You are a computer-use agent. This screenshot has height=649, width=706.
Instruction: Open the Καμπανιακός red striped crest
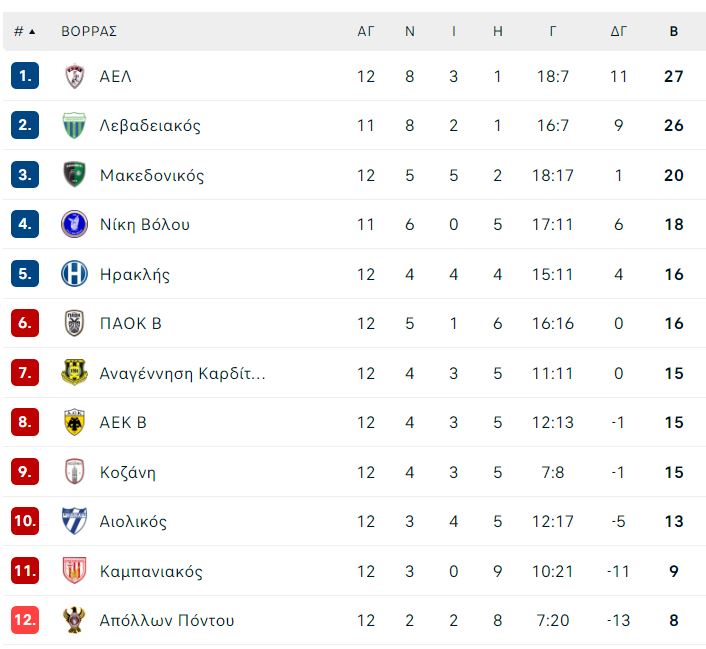pos(74,571)
